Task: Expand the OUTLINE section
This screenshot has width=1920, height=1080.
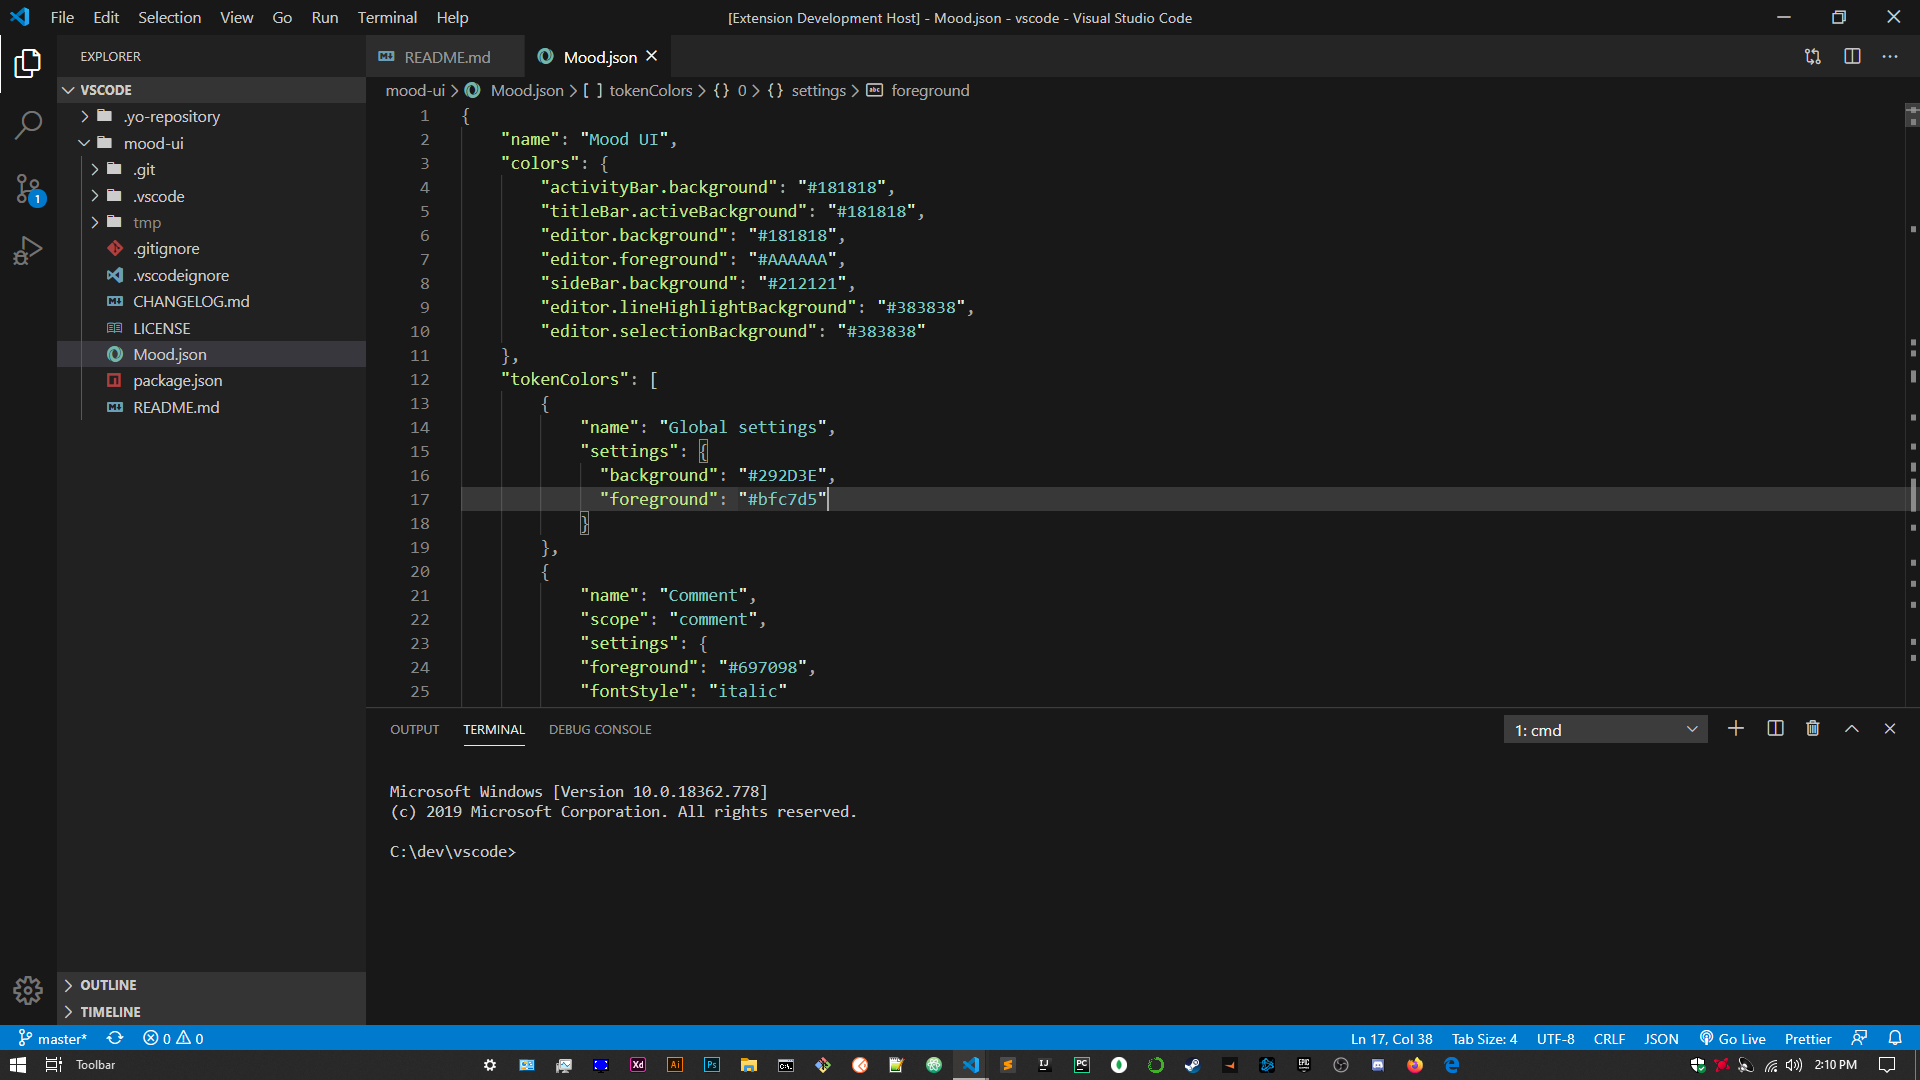Action: [212, 985]
